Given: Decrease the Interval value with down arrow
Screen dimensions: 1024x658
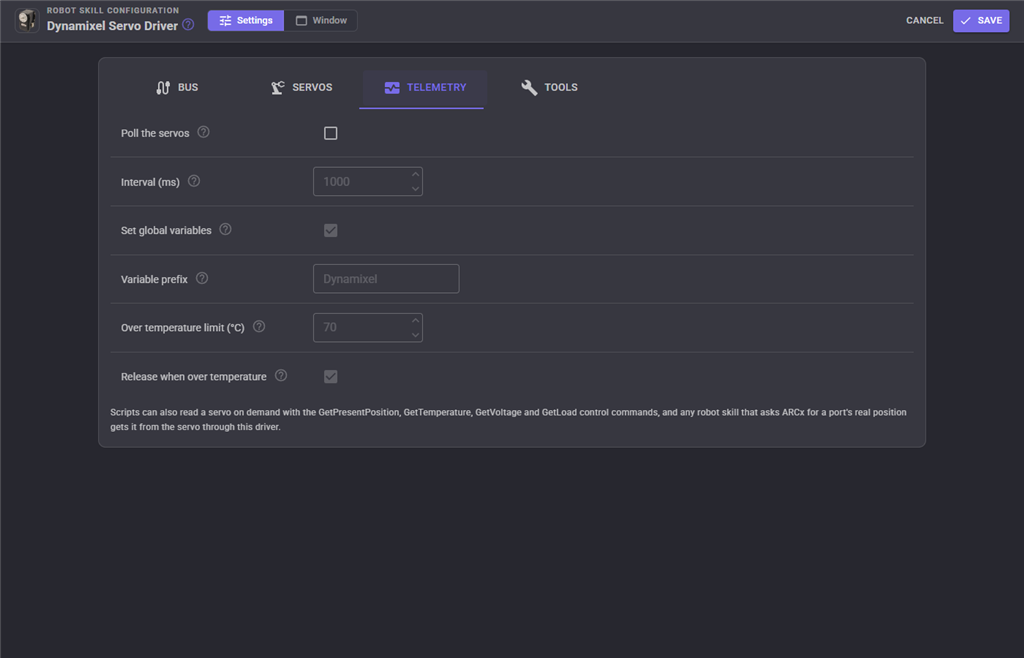Looking at the screenshot, I should coord(415,189).
